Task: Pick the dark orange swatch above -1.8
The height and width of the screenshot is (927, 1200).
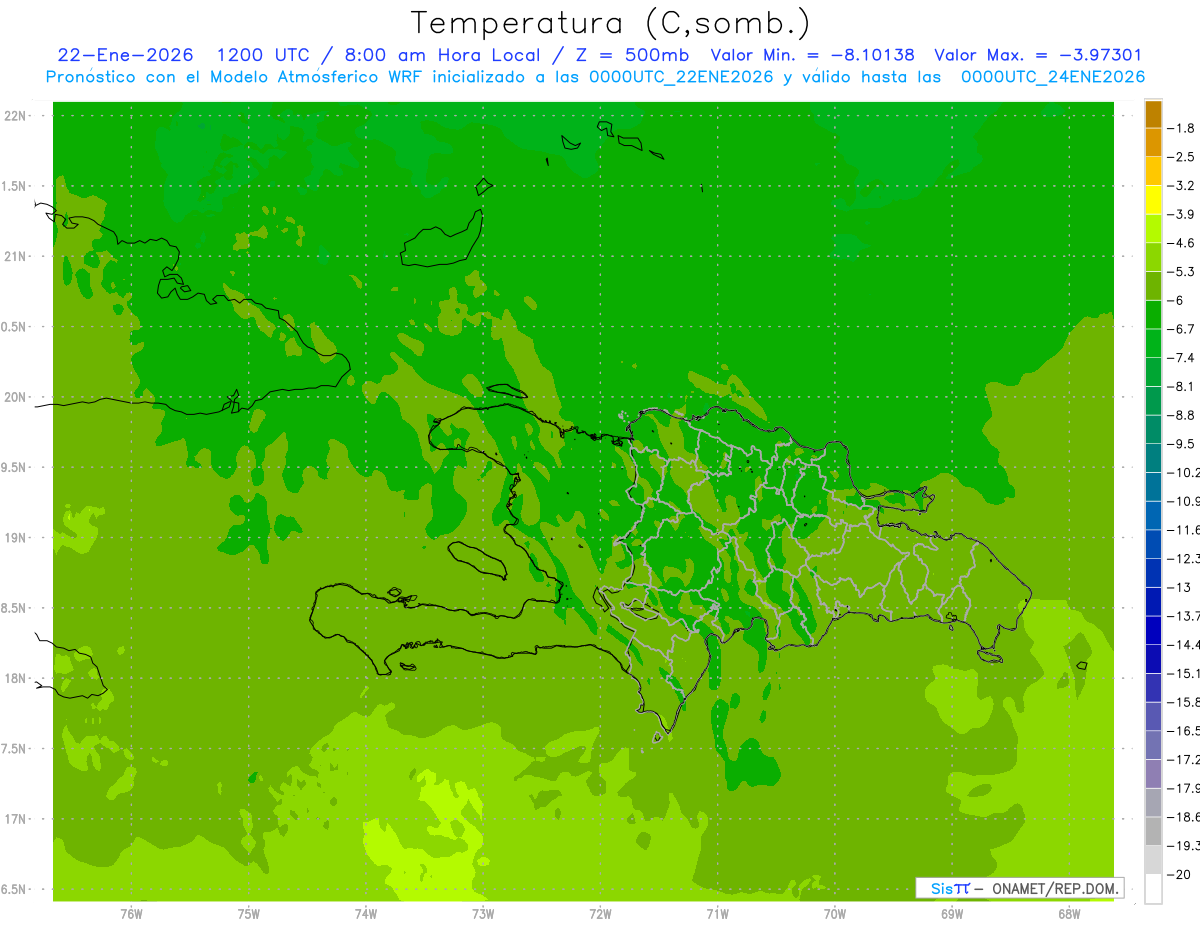Action: (x=1153, y=114)
